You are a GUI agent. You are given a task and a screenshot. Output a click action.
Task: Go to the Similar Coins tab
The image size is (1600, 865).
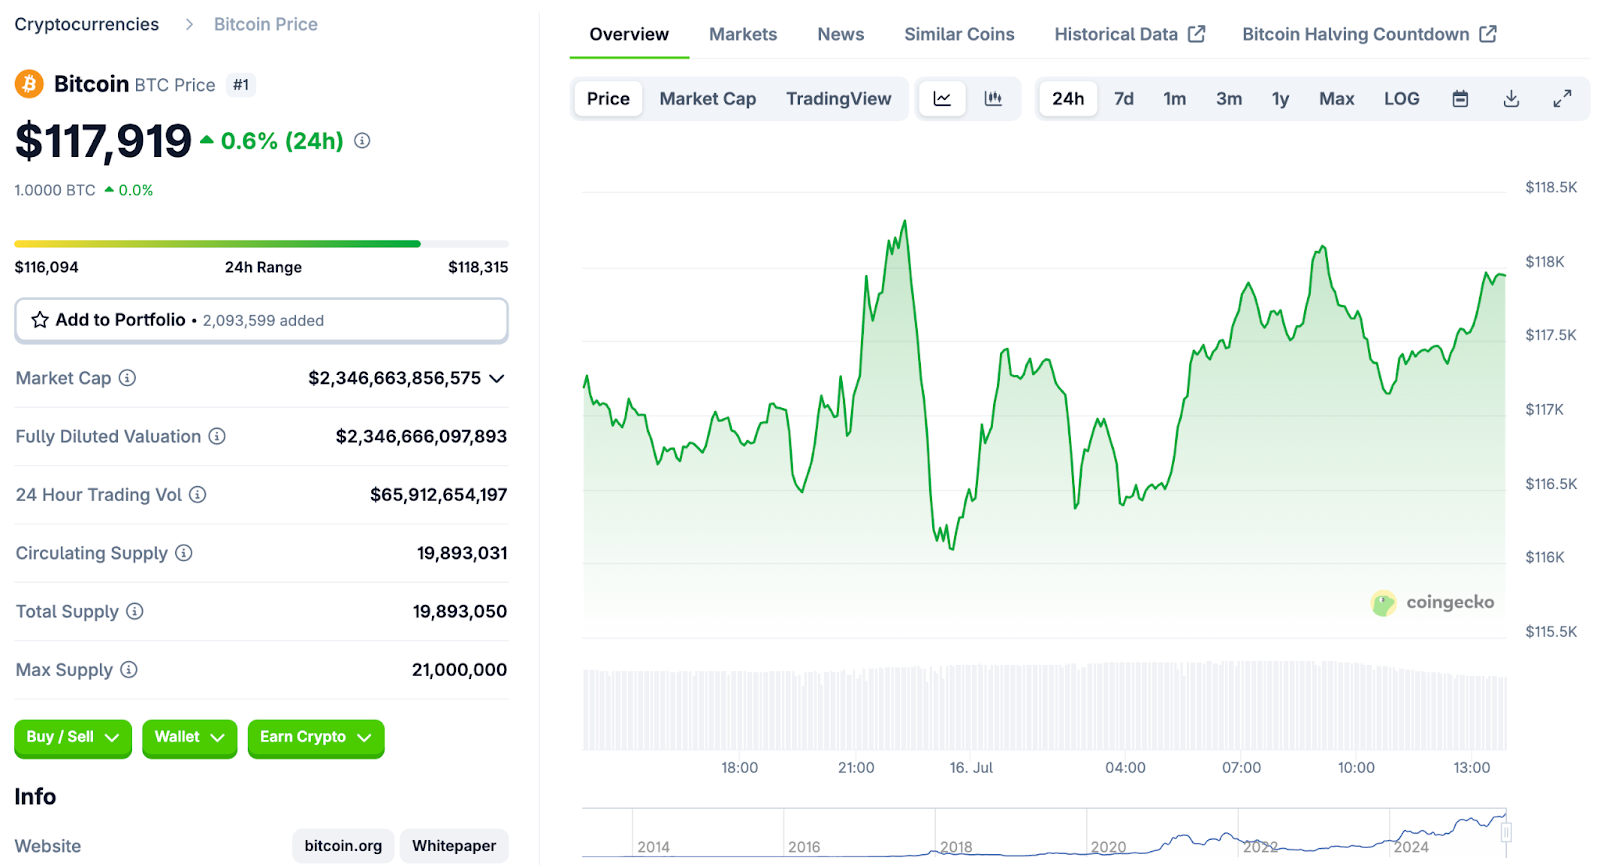[x=958, y=34]
